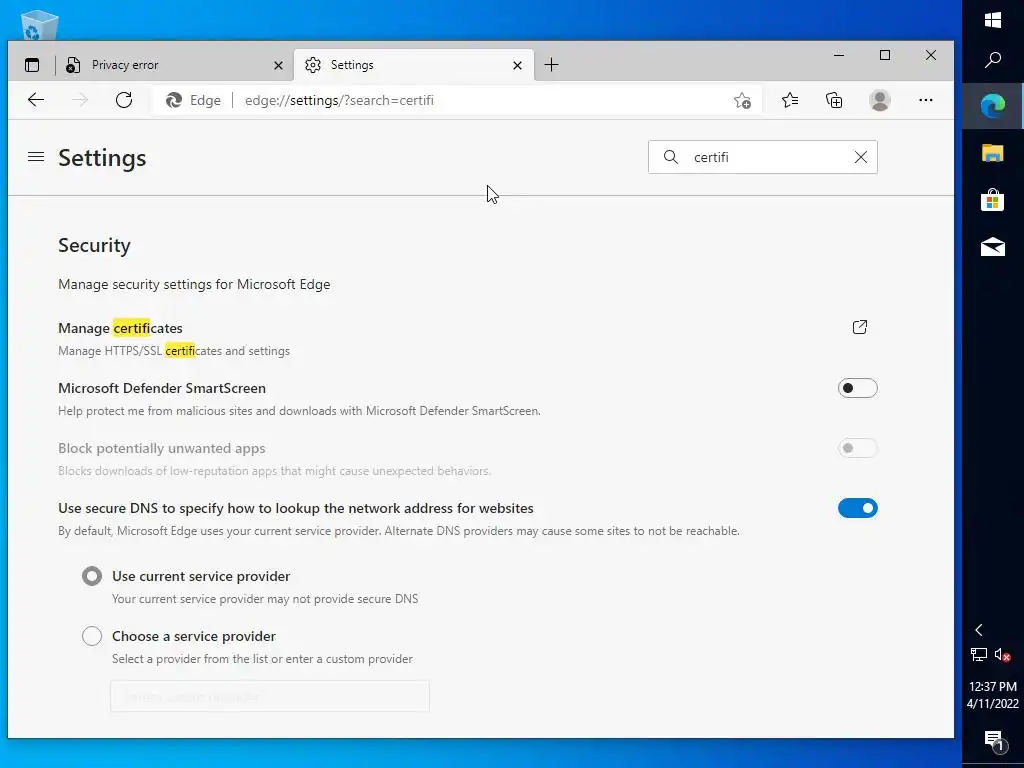Image resolution: width=1024 pixels, height=768 pixels.
Task: Add this page to favorites star icon
Action: [742, 101]
